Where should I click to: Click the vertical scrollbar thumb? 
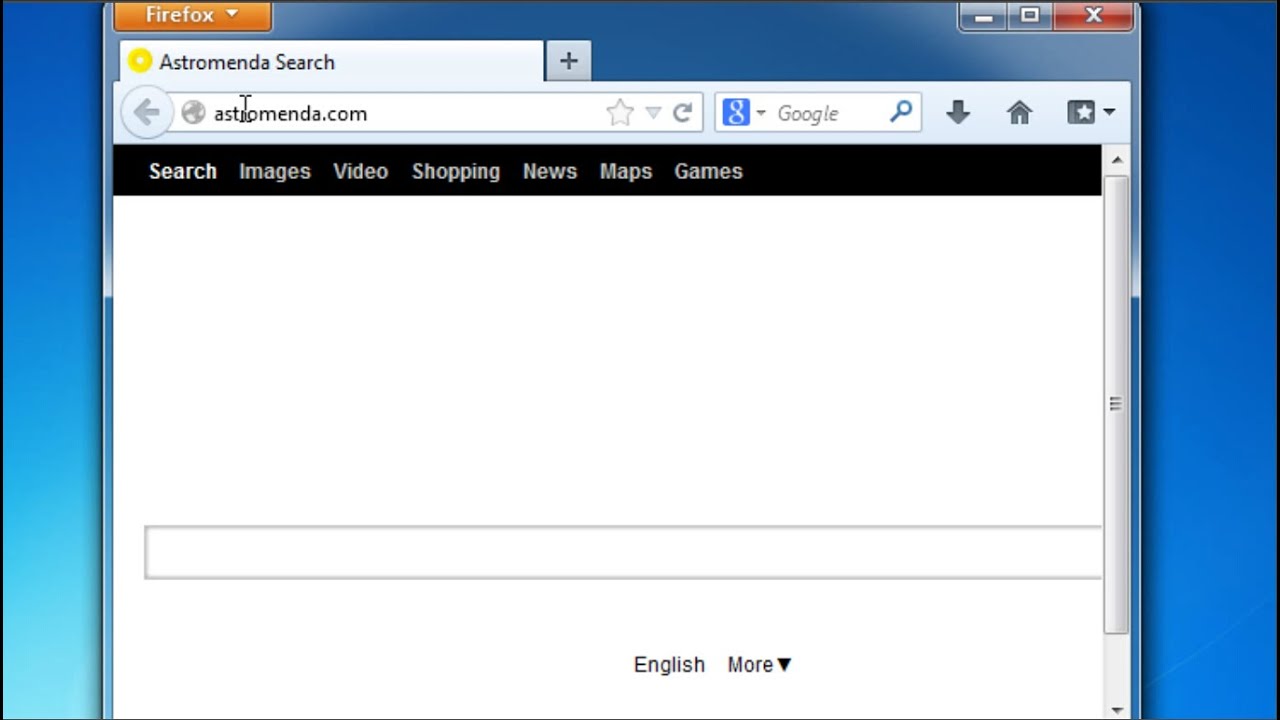pos(1116,404)
